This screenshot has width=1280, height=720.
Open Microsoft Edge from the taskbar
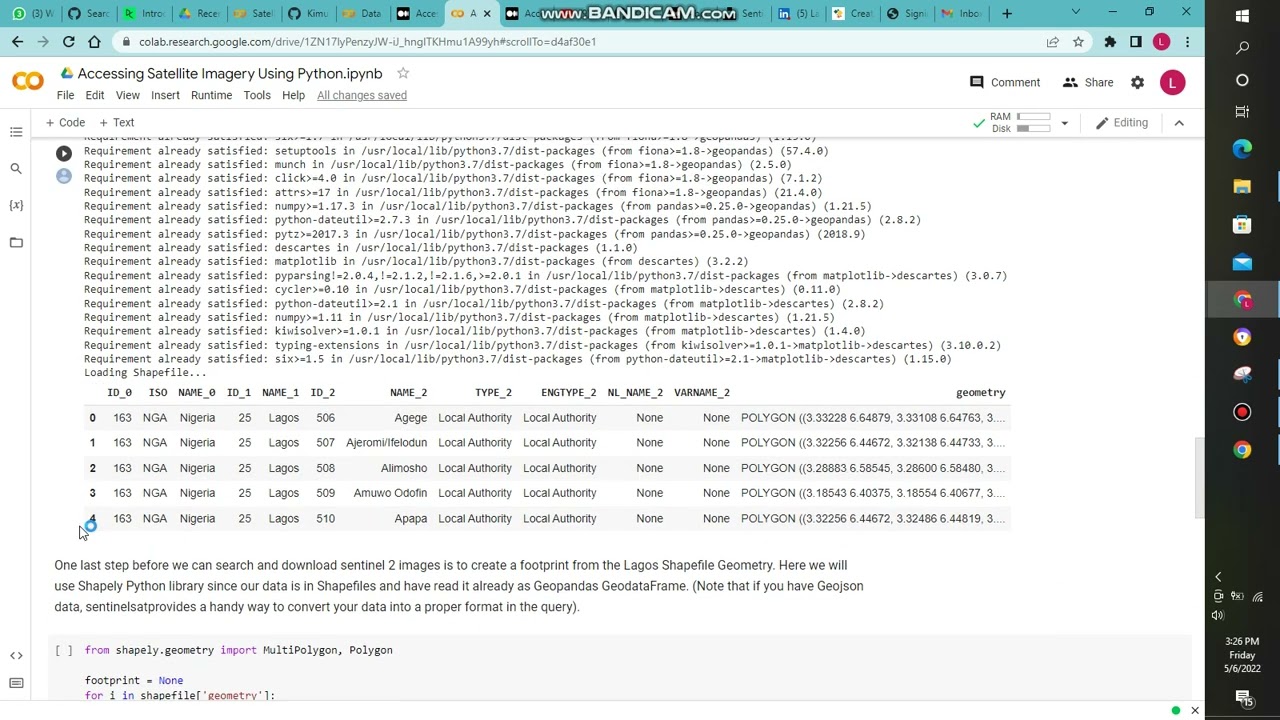(1242, 149)
